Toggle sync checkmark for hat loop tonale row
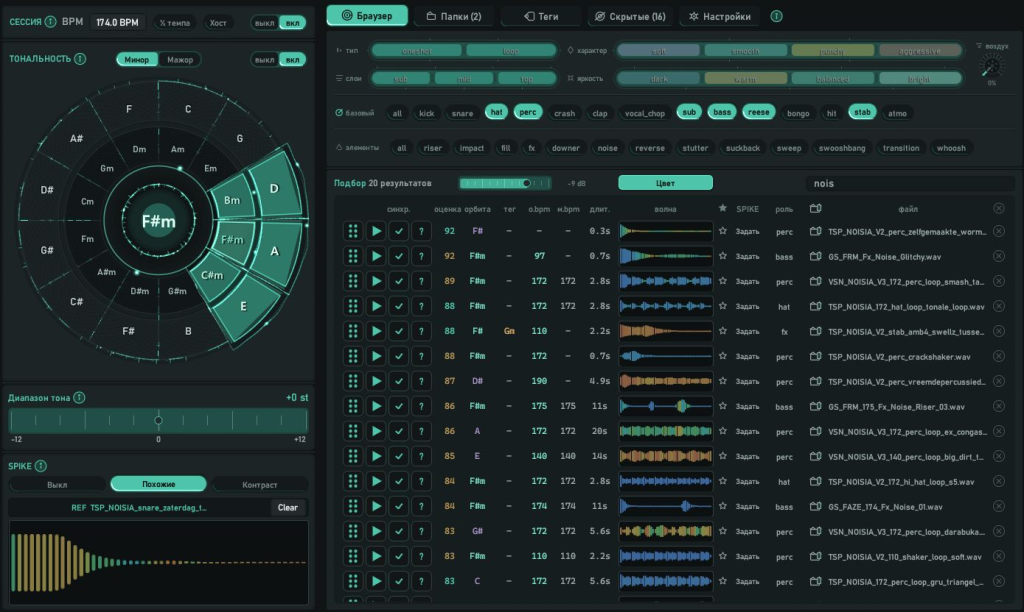The height and width of the screenshot is (612, 1024). coord(398,306)
